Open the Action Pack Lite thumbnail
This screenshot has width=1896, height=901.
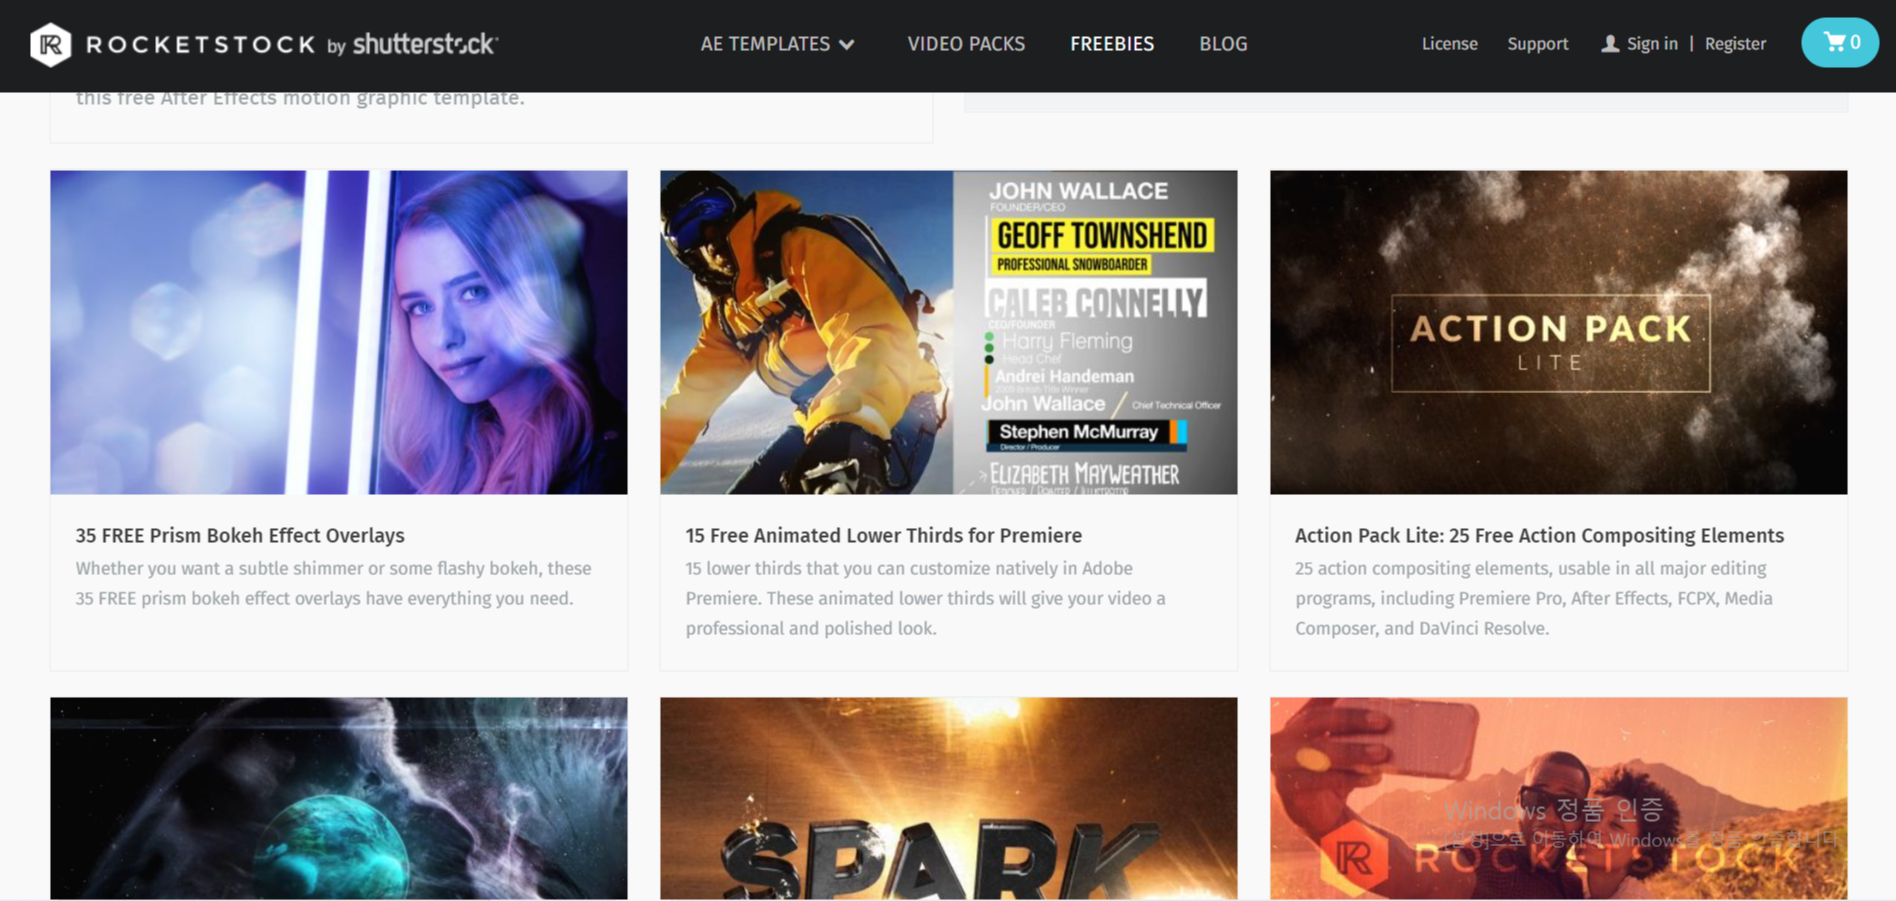1558,332
